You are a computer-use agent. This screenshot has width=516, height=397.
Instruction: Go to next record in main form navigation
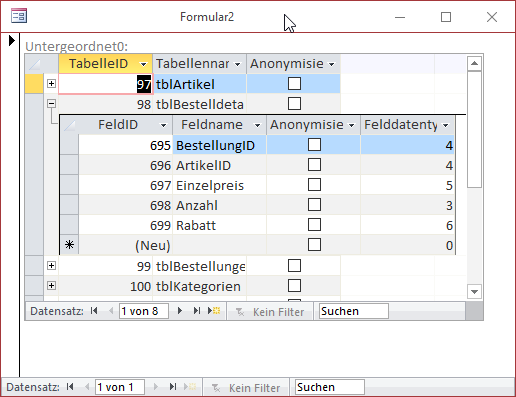click(156, 387)
